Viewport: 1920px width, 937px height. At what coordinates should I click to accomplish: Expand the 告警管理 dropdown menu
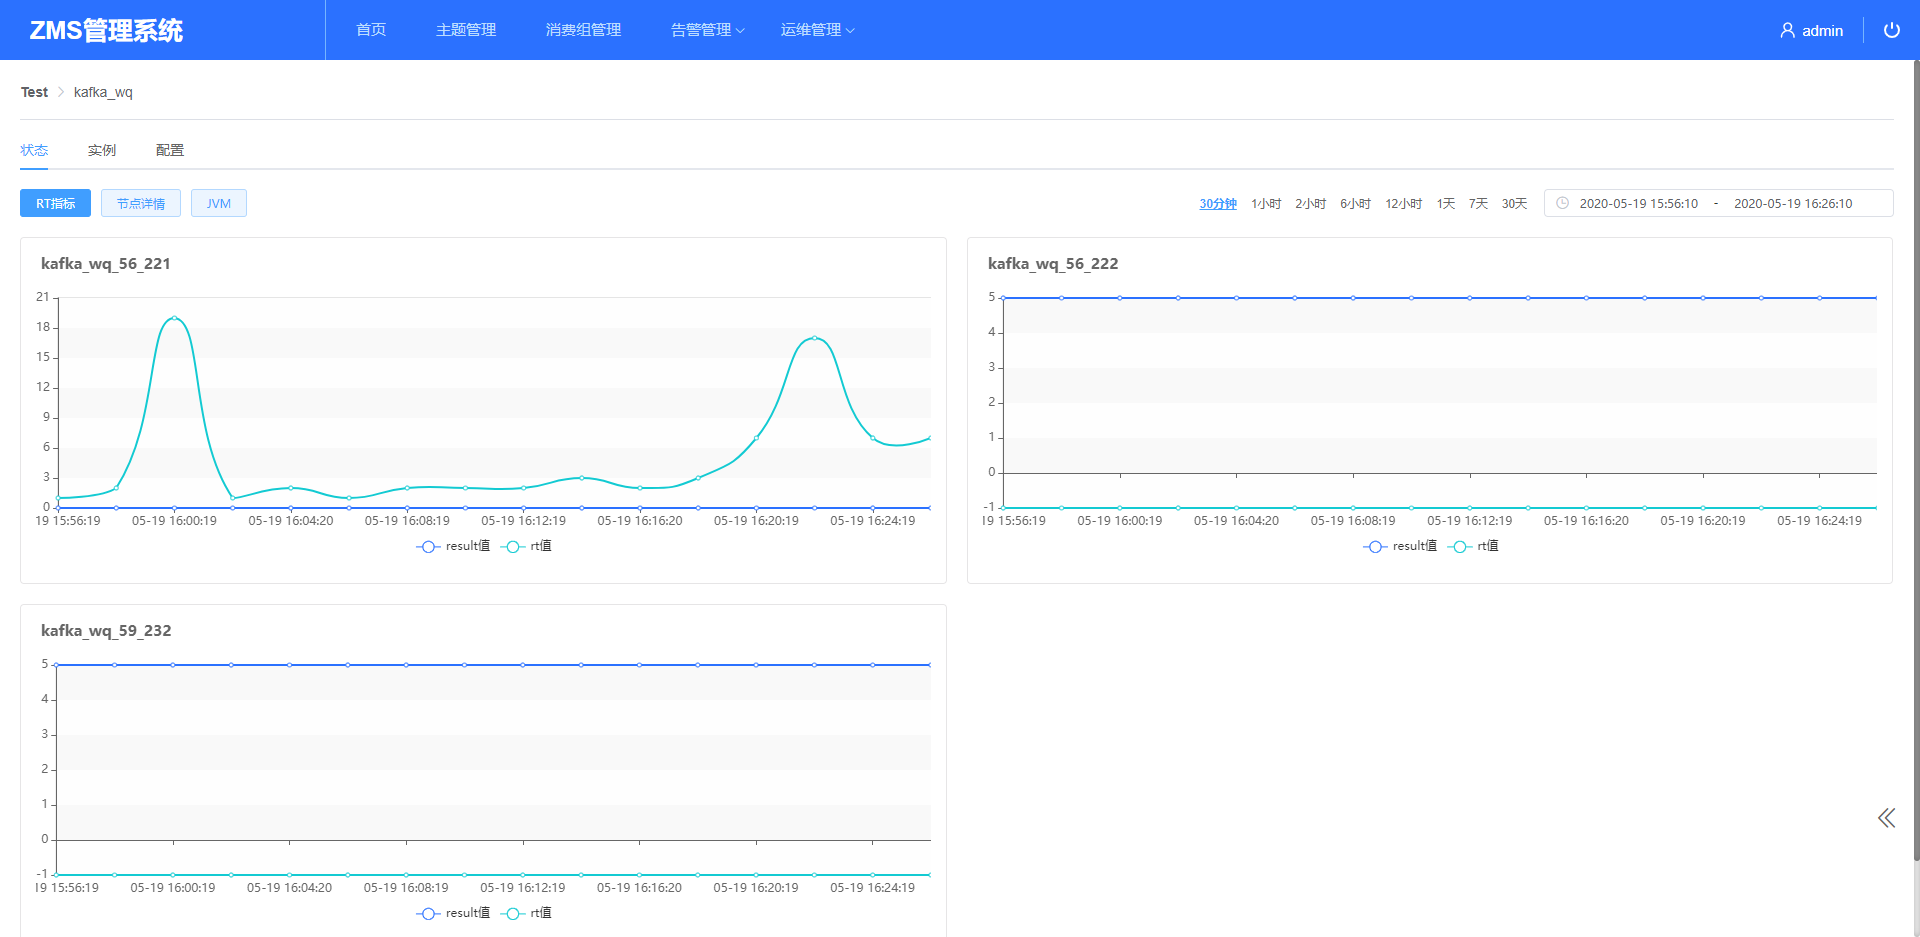click(707, 30)
